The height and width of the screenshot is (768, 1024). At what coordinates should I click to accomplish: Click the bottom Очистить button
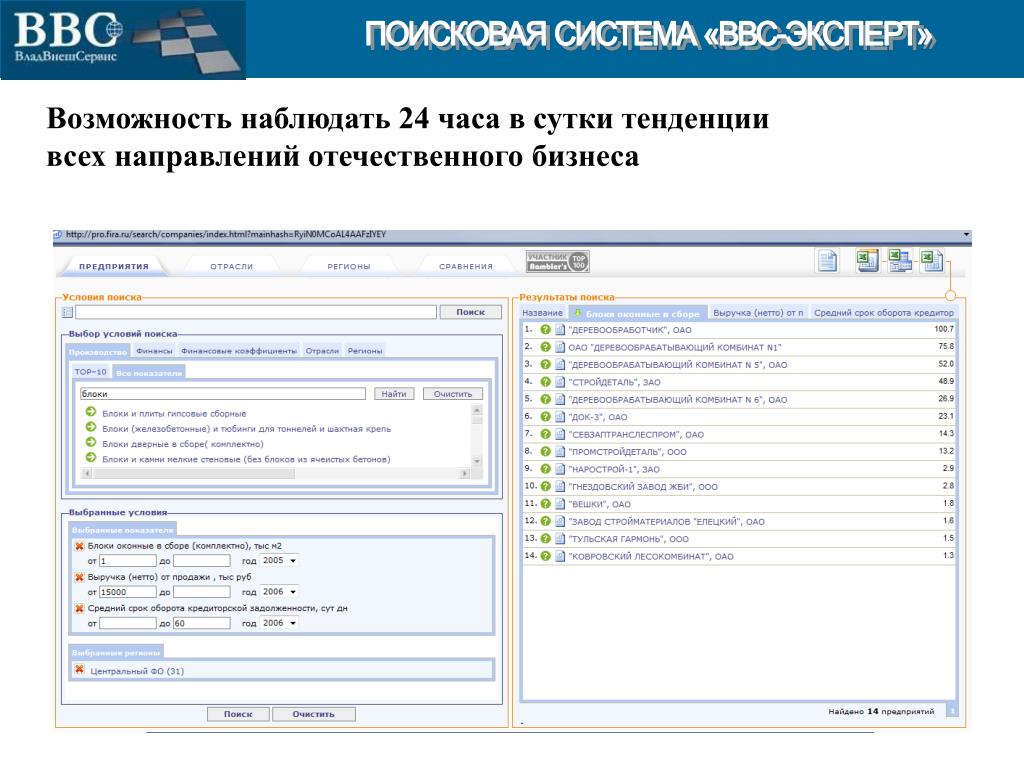(313, 714)
